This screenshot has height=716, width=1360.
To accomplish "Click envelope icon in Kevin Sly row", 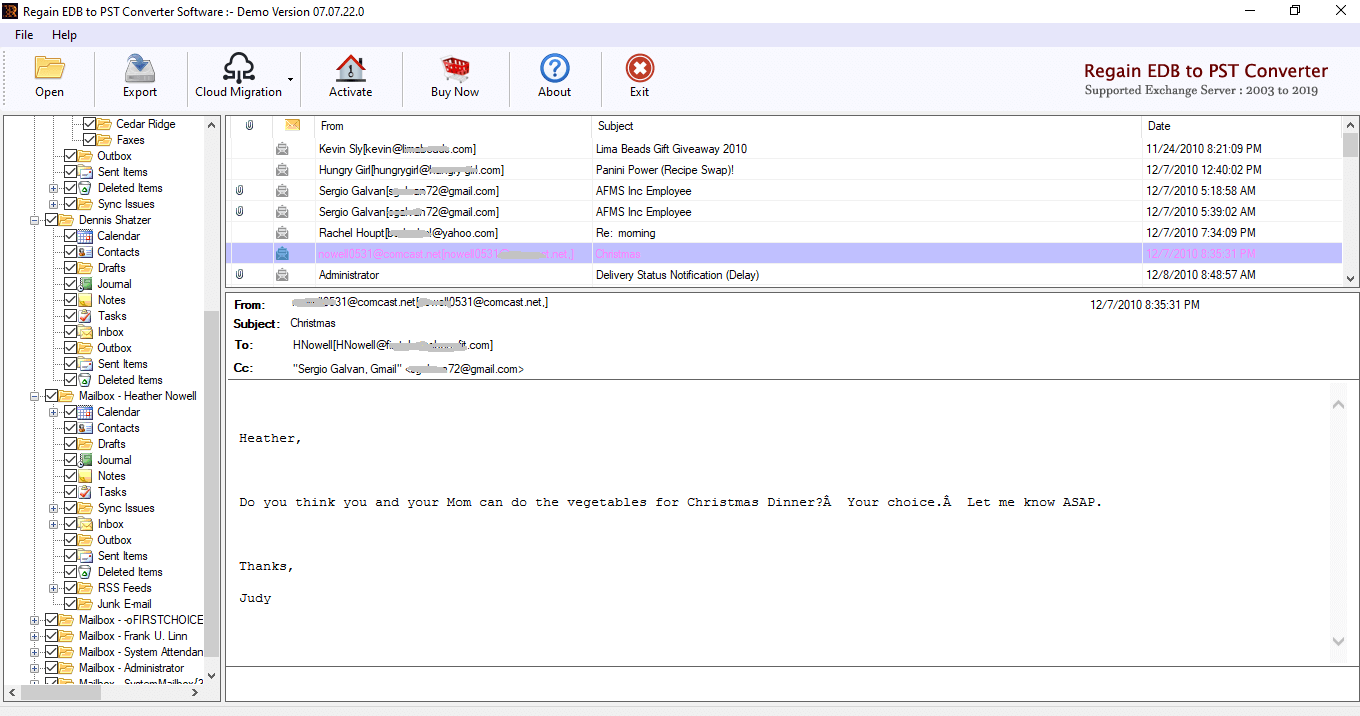I will click(x=282, y=149).
